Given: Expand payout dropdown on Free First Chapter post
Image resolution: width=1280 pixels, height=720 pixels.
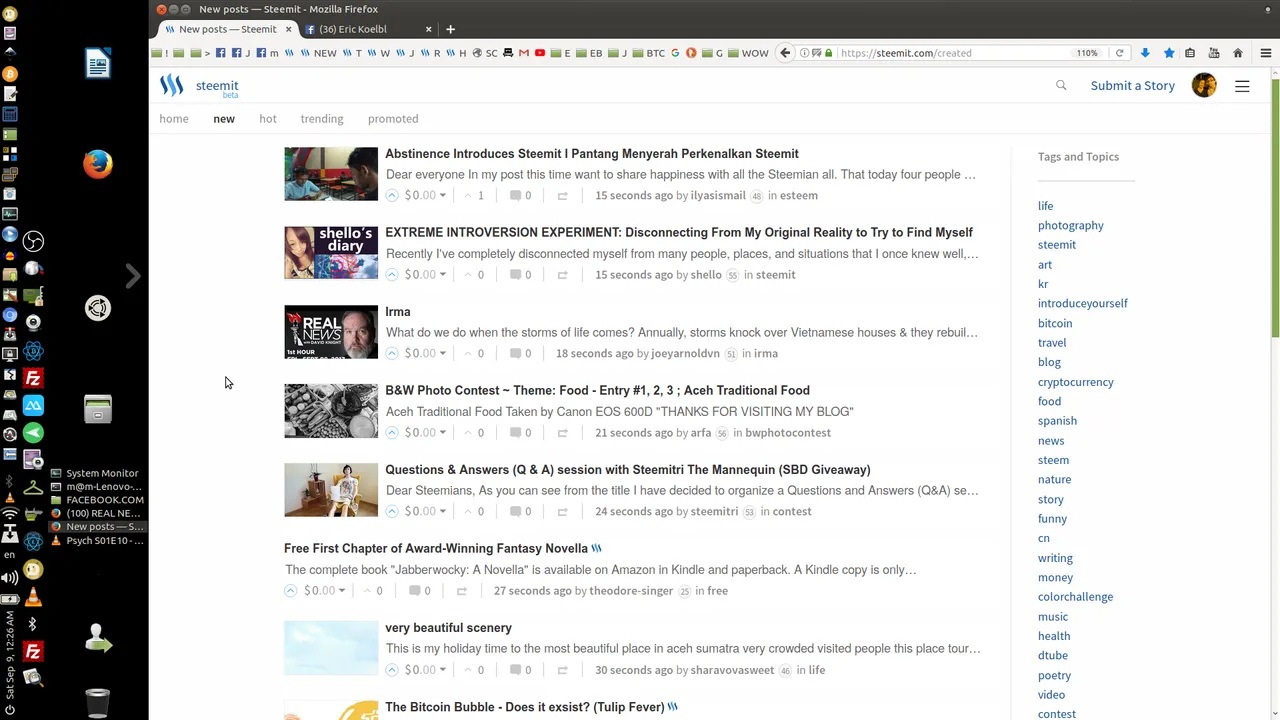Looking at the screenshot, I should click(341, 590).
